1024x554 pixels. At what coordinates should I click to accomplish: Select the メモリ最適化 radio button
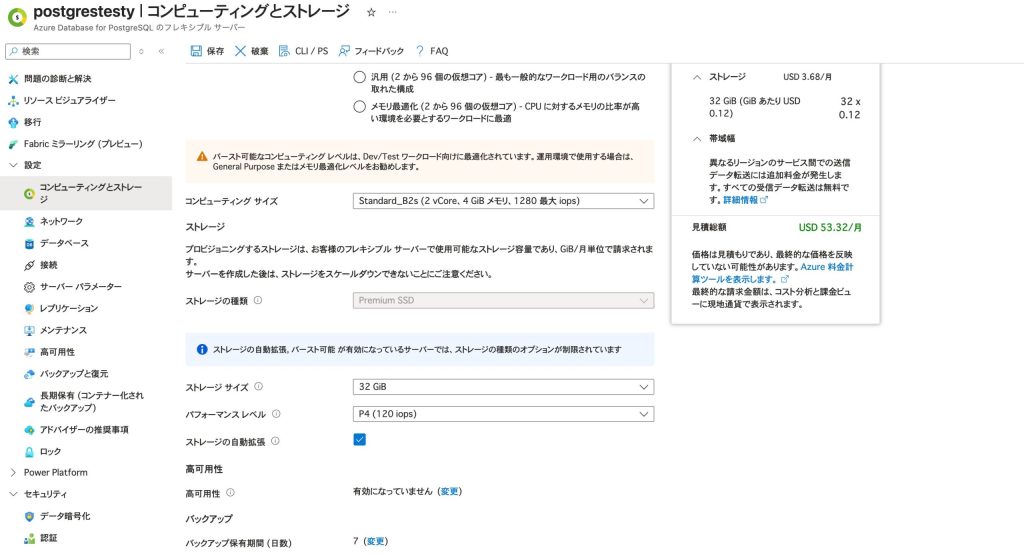(360, 106)
